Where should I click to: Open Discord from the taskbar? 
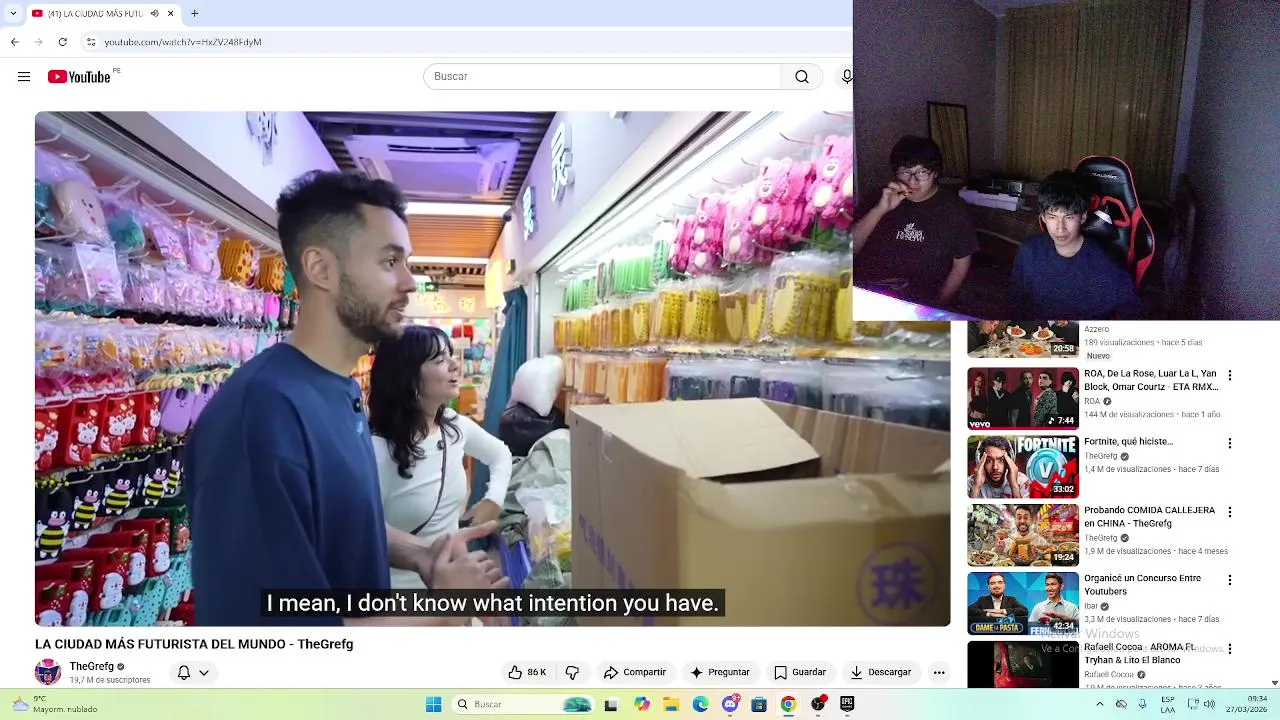click(x=730, y=705)
